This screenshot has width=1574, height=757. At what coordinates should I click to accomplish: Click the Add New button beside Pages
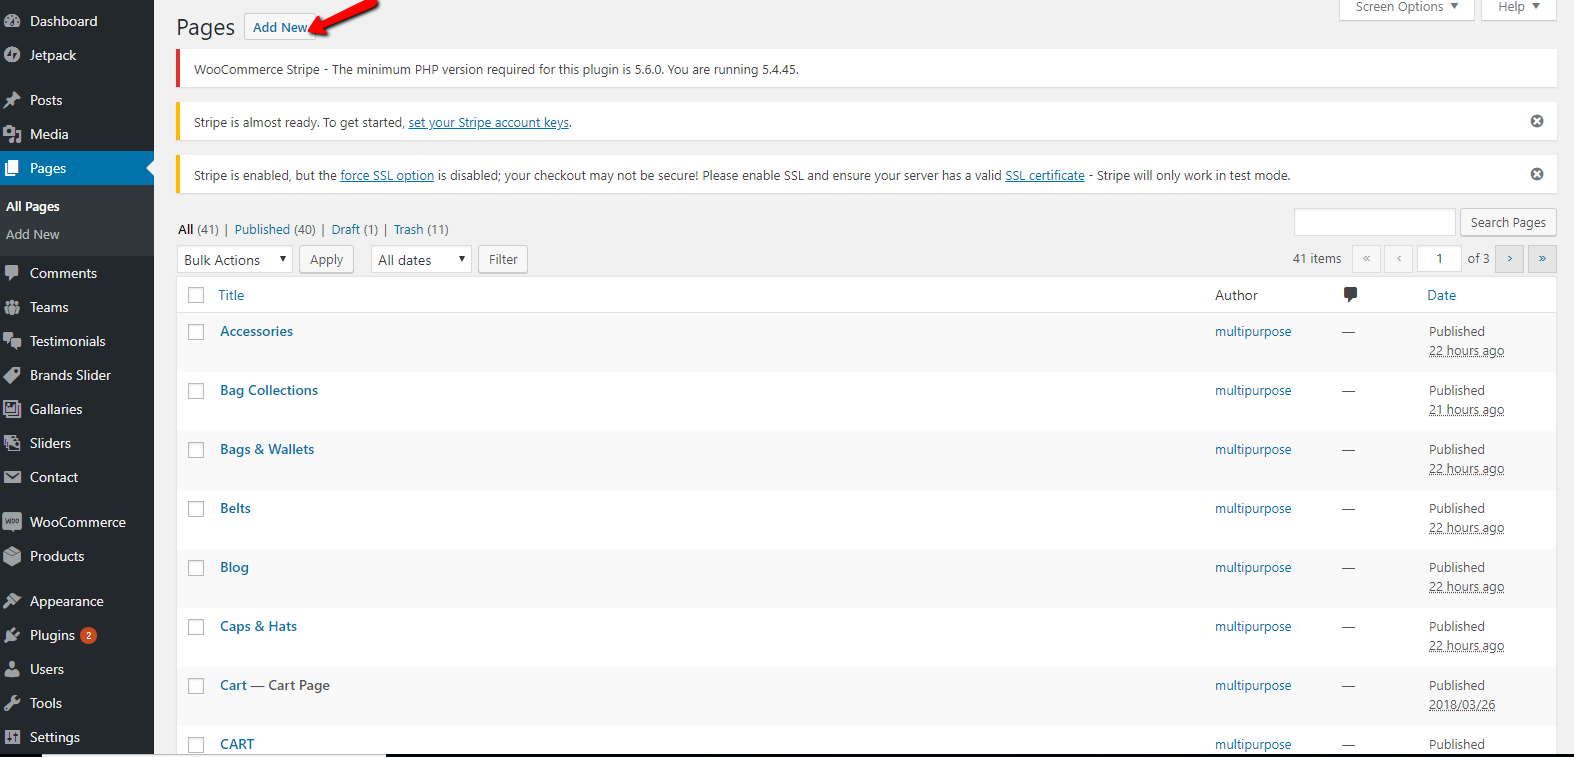pos(280,27)
